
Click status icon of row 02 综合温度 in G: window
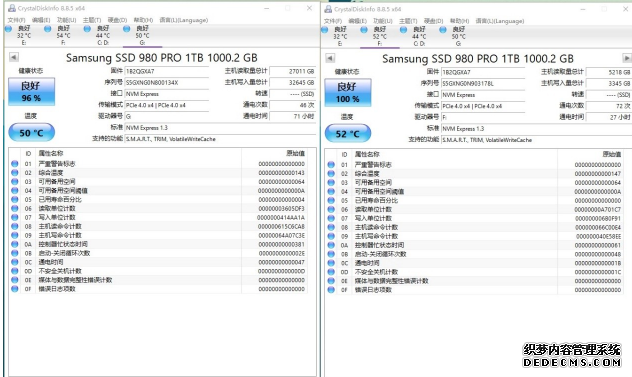pyautogui.click(x=15, y=173)
